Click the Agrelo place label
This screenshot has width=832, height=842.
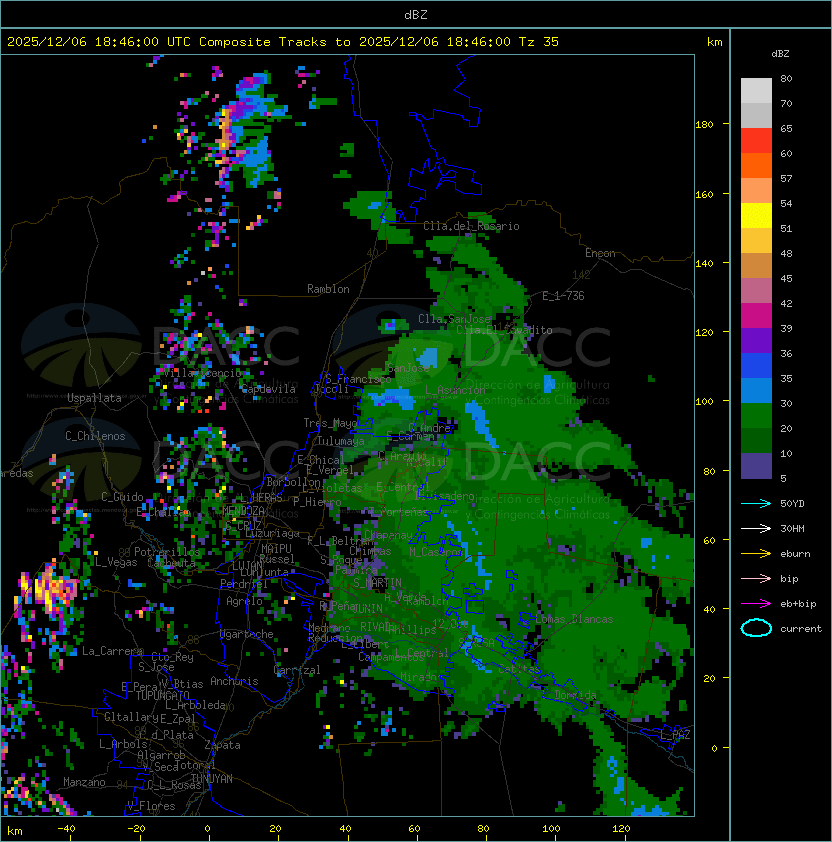click(244, 601)
